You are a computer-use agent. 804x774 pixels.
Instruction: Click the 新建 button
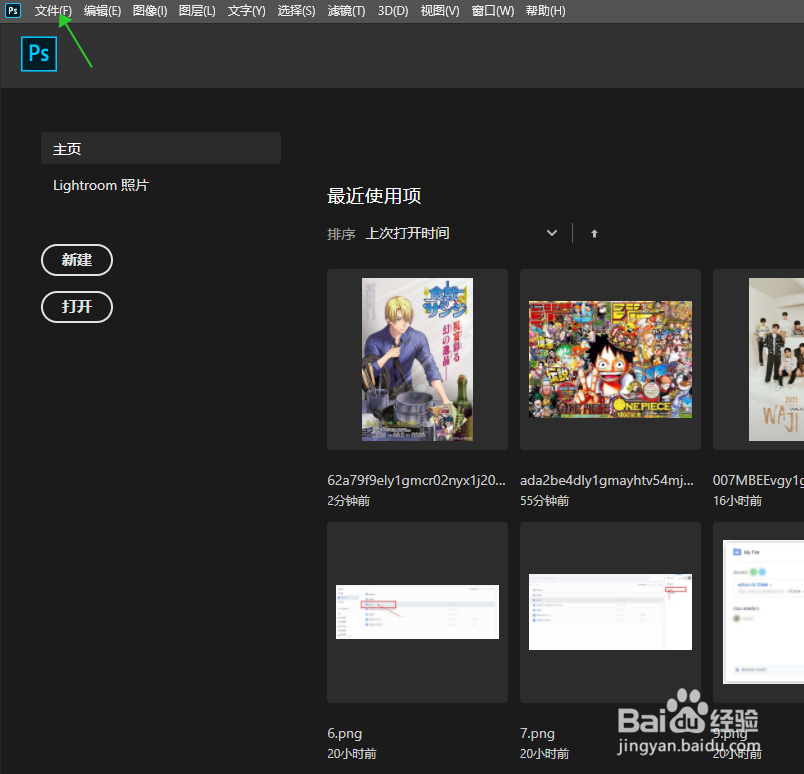coord(77,260)
